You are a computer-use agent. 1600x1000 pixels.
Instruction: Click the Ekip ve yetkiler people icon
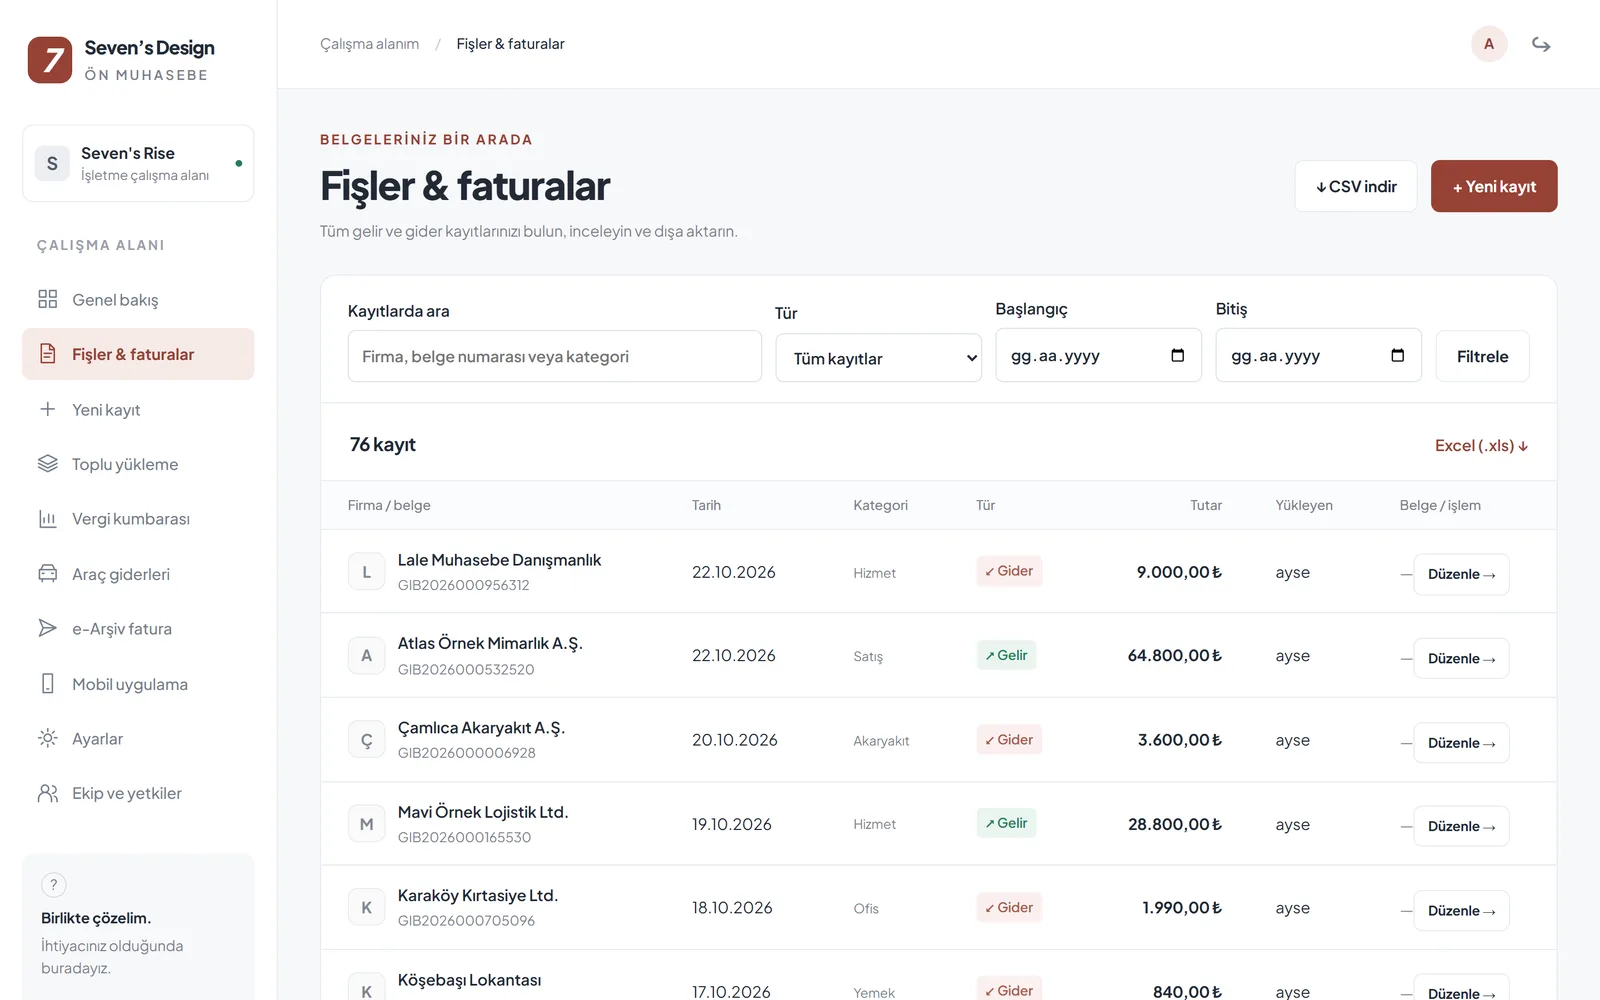(47, 793)
